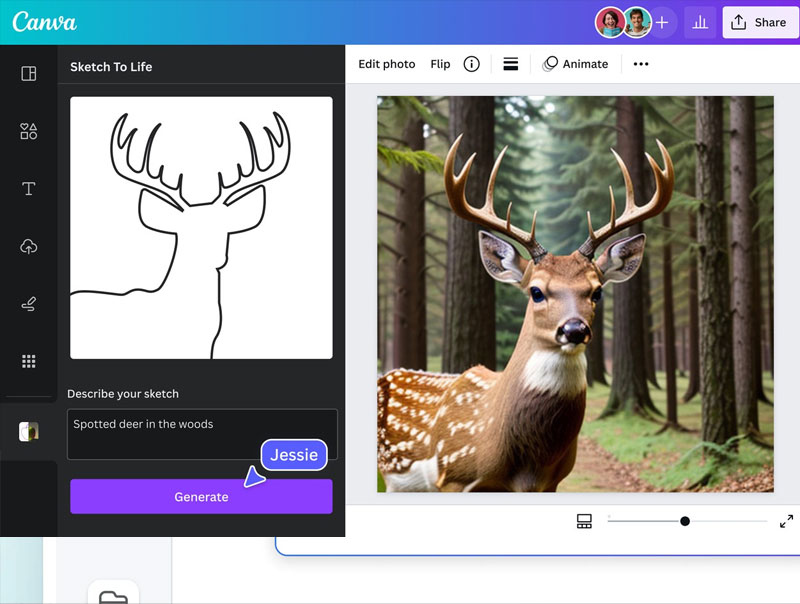
Task: Open the Animate option
Action: pyautogui.click(x=575, y=64)
